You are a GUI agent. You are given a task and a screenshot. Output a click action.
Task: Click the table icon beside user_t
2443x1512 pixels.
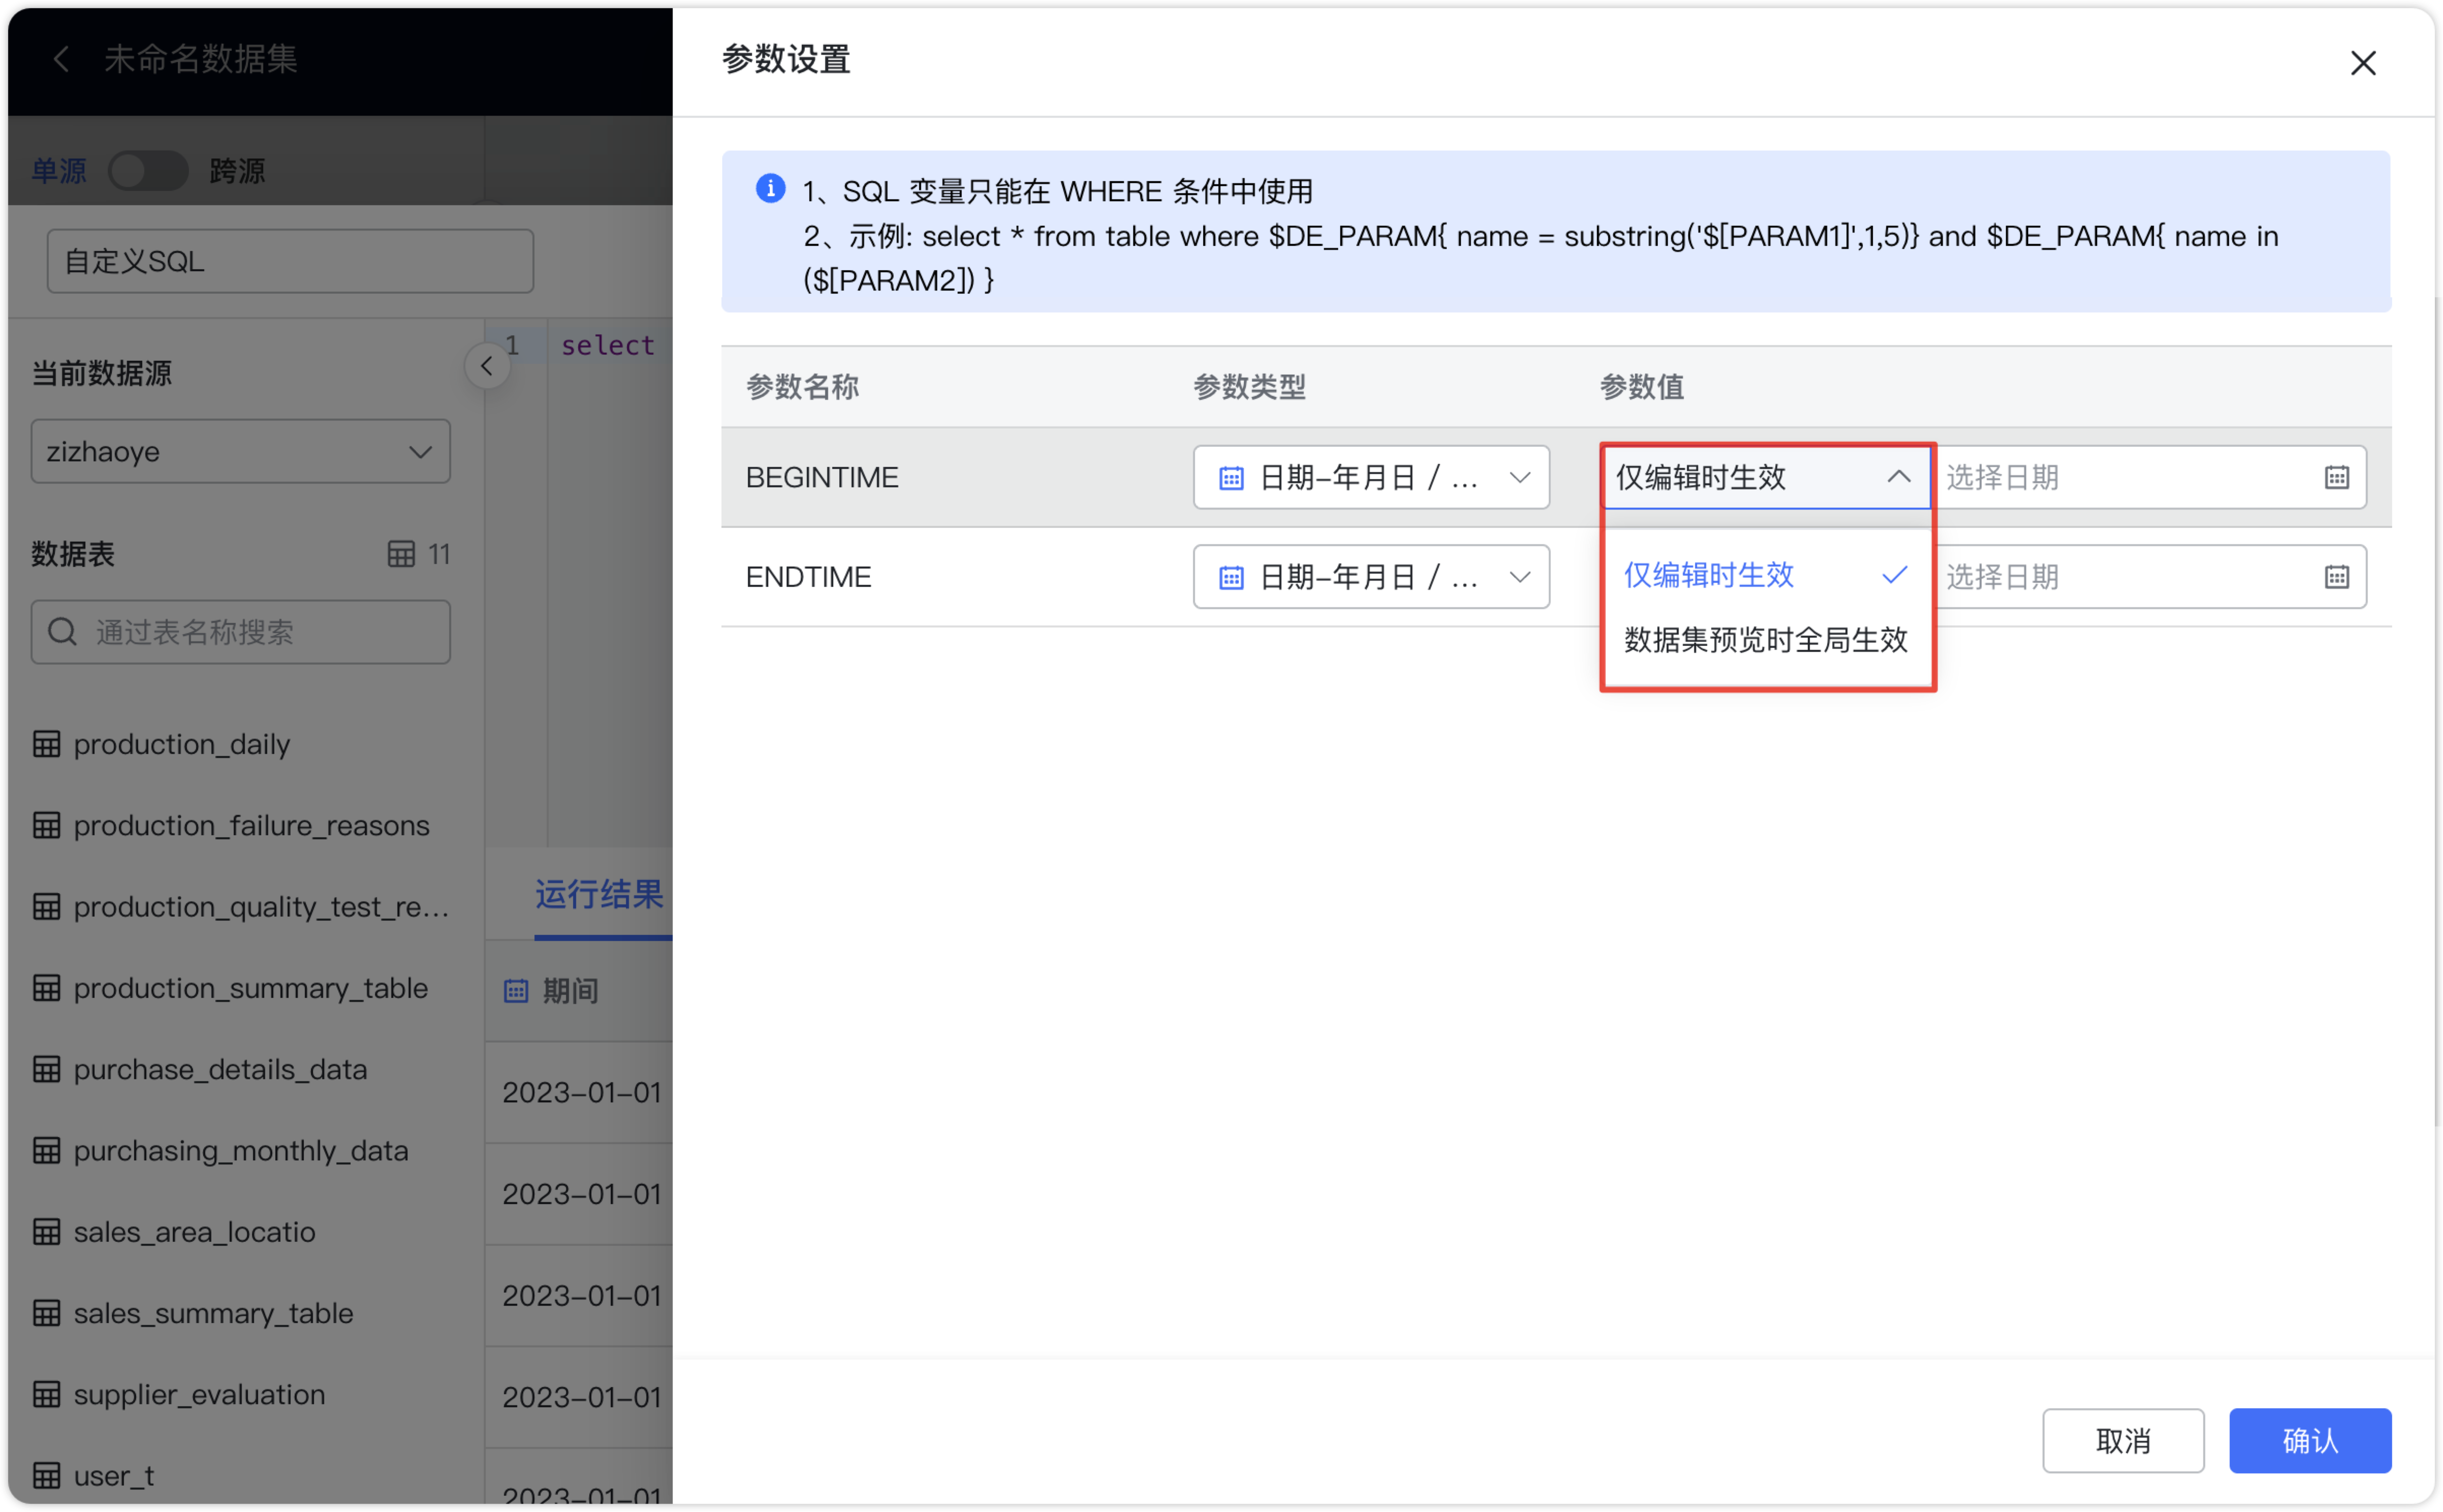[47, 1475]
